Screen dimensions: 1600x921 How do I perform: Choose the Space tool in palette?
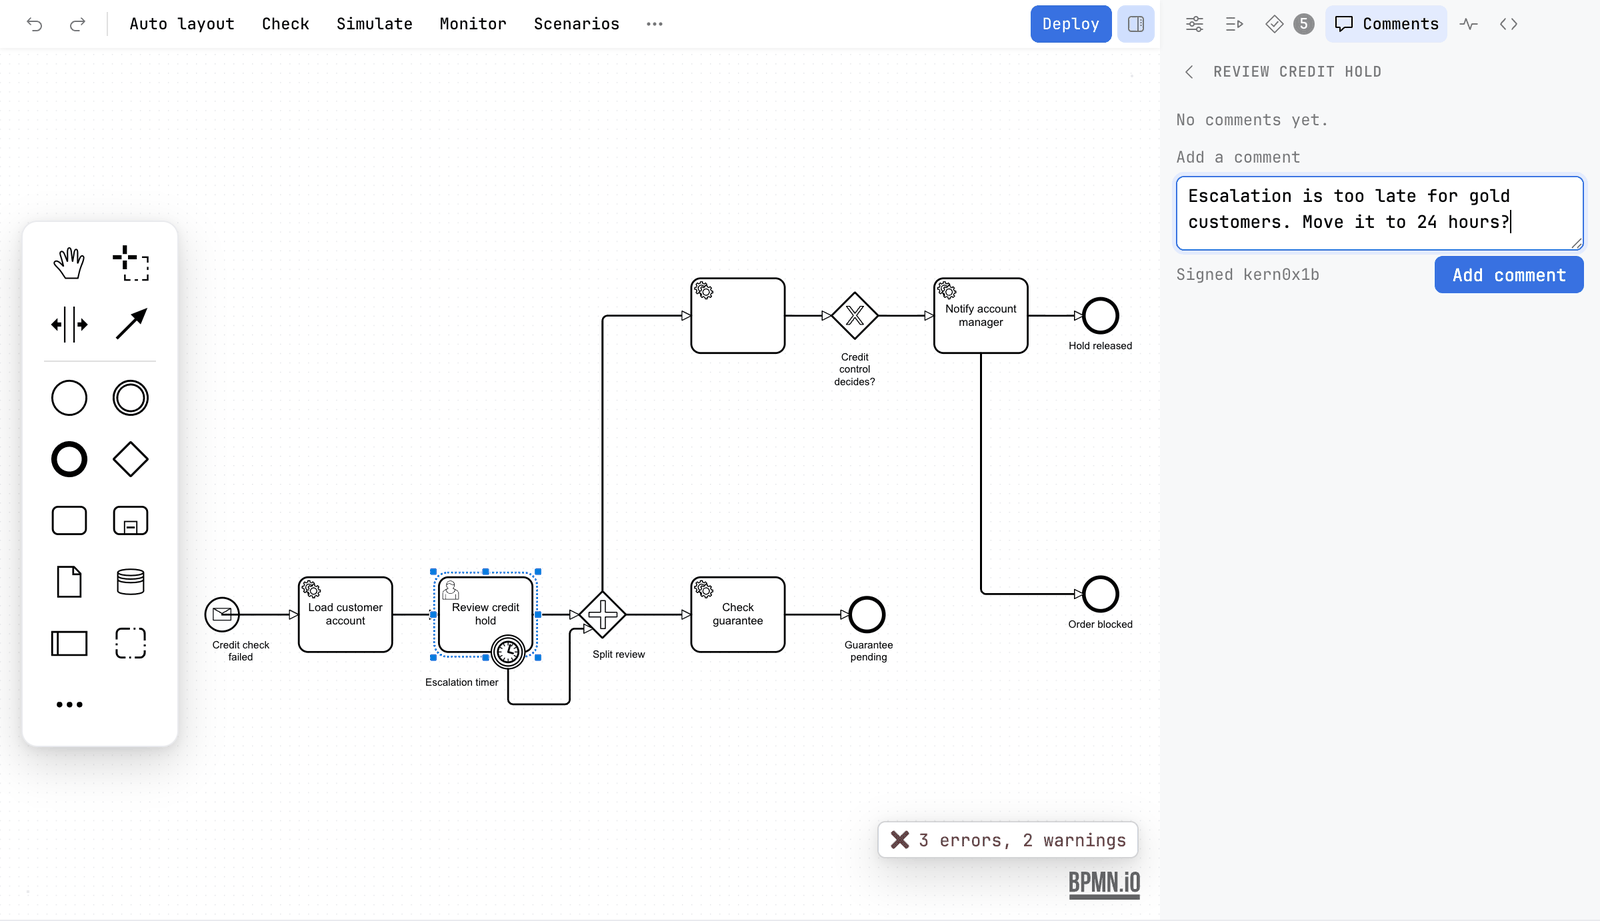pos(69,324)
